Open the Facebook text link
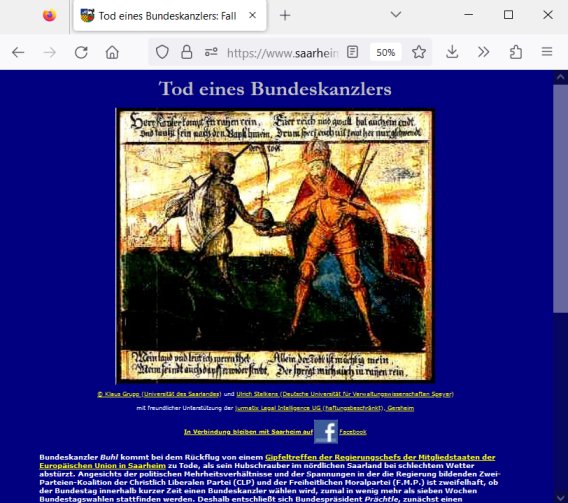This screenshot has width=568, height=503. [x=353, y=432]
